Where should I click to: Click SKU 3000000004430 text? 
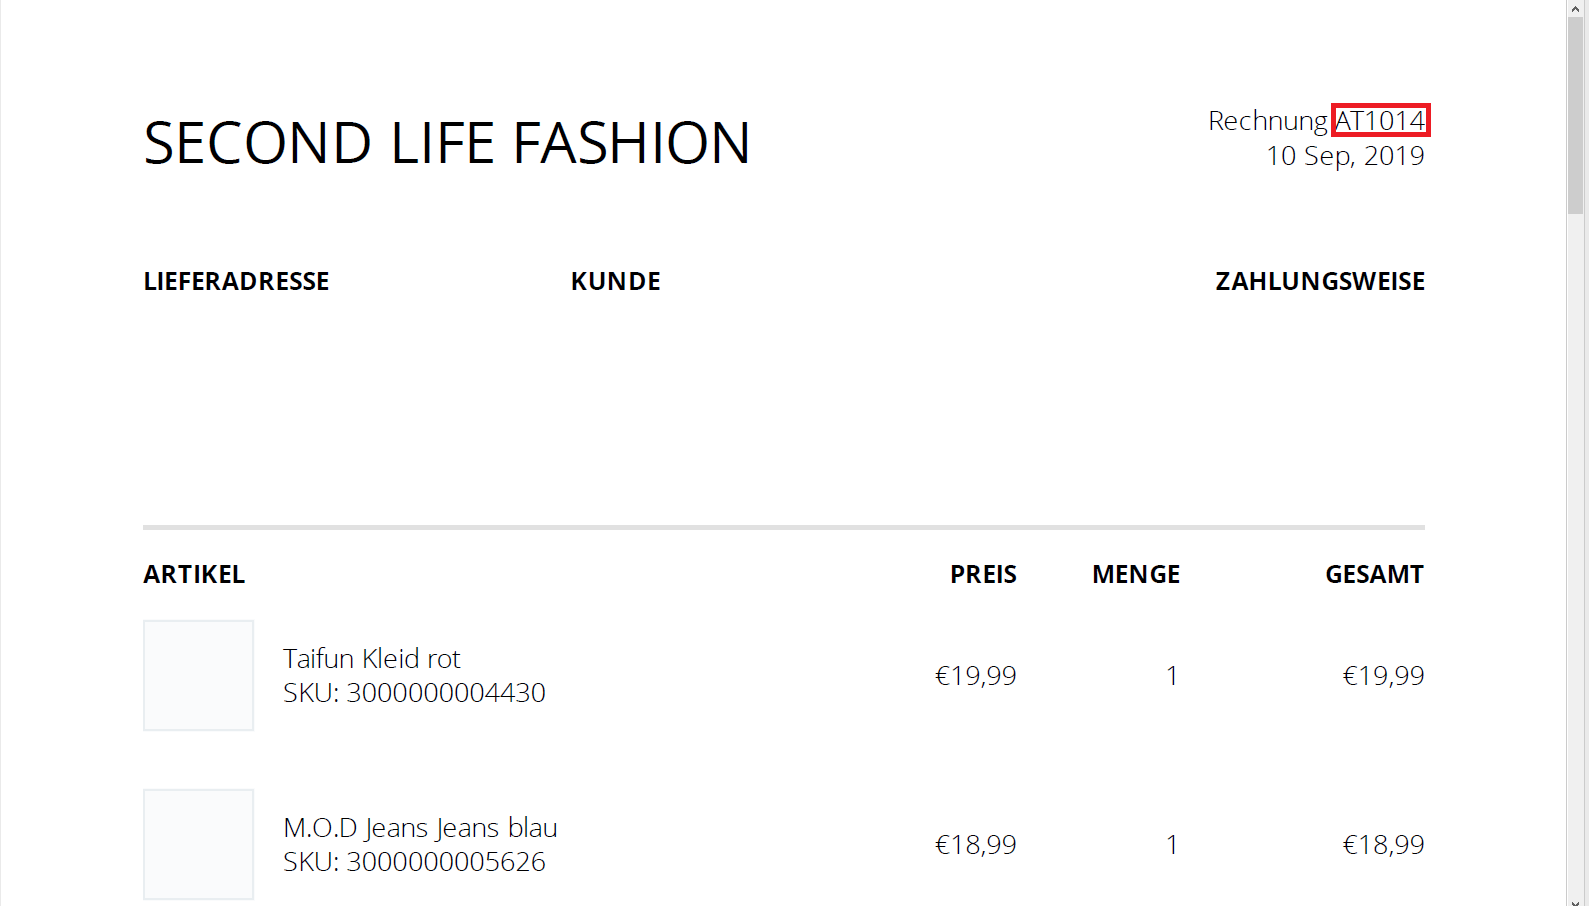414,692
